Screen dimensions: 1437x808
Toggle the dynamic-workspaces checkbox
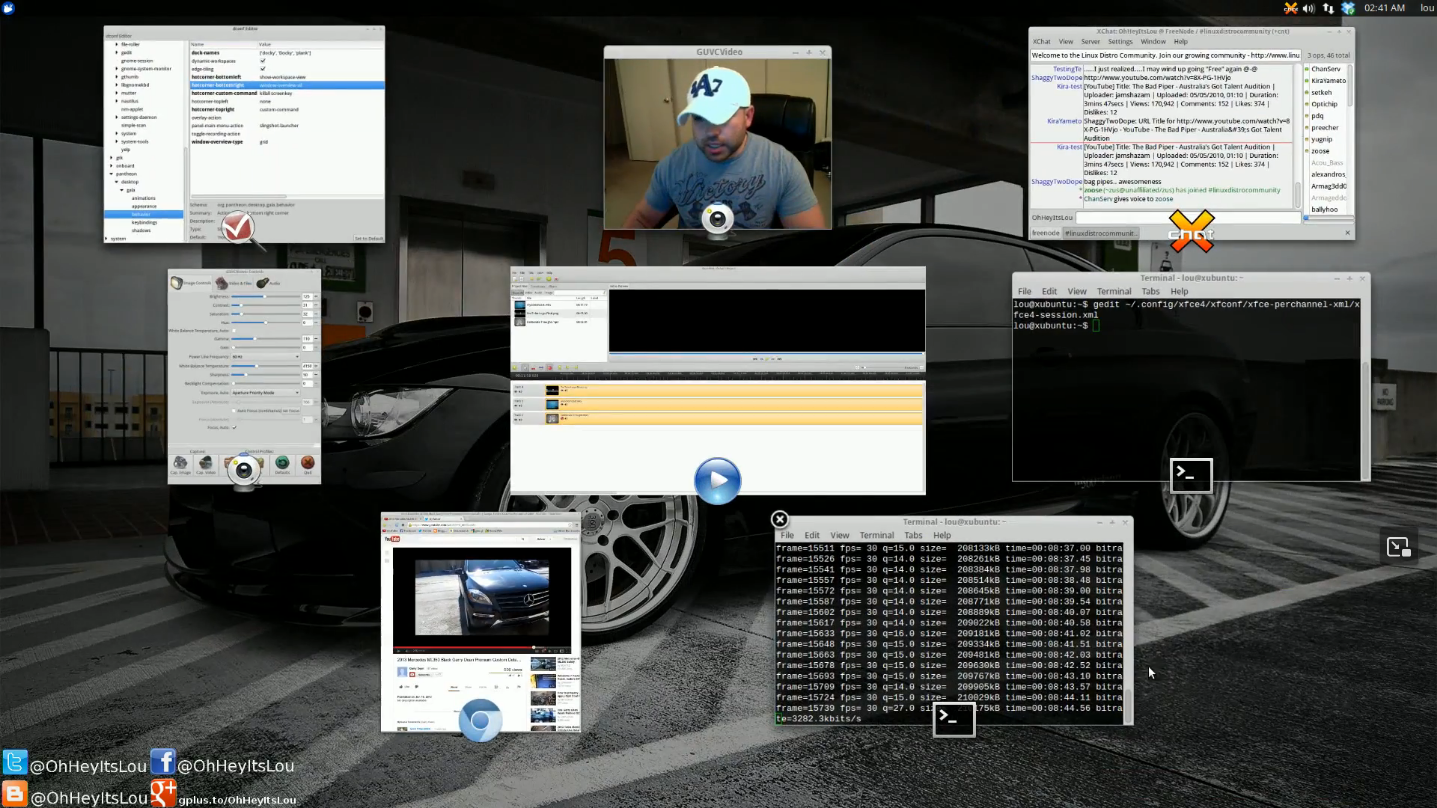click(263, 61)
